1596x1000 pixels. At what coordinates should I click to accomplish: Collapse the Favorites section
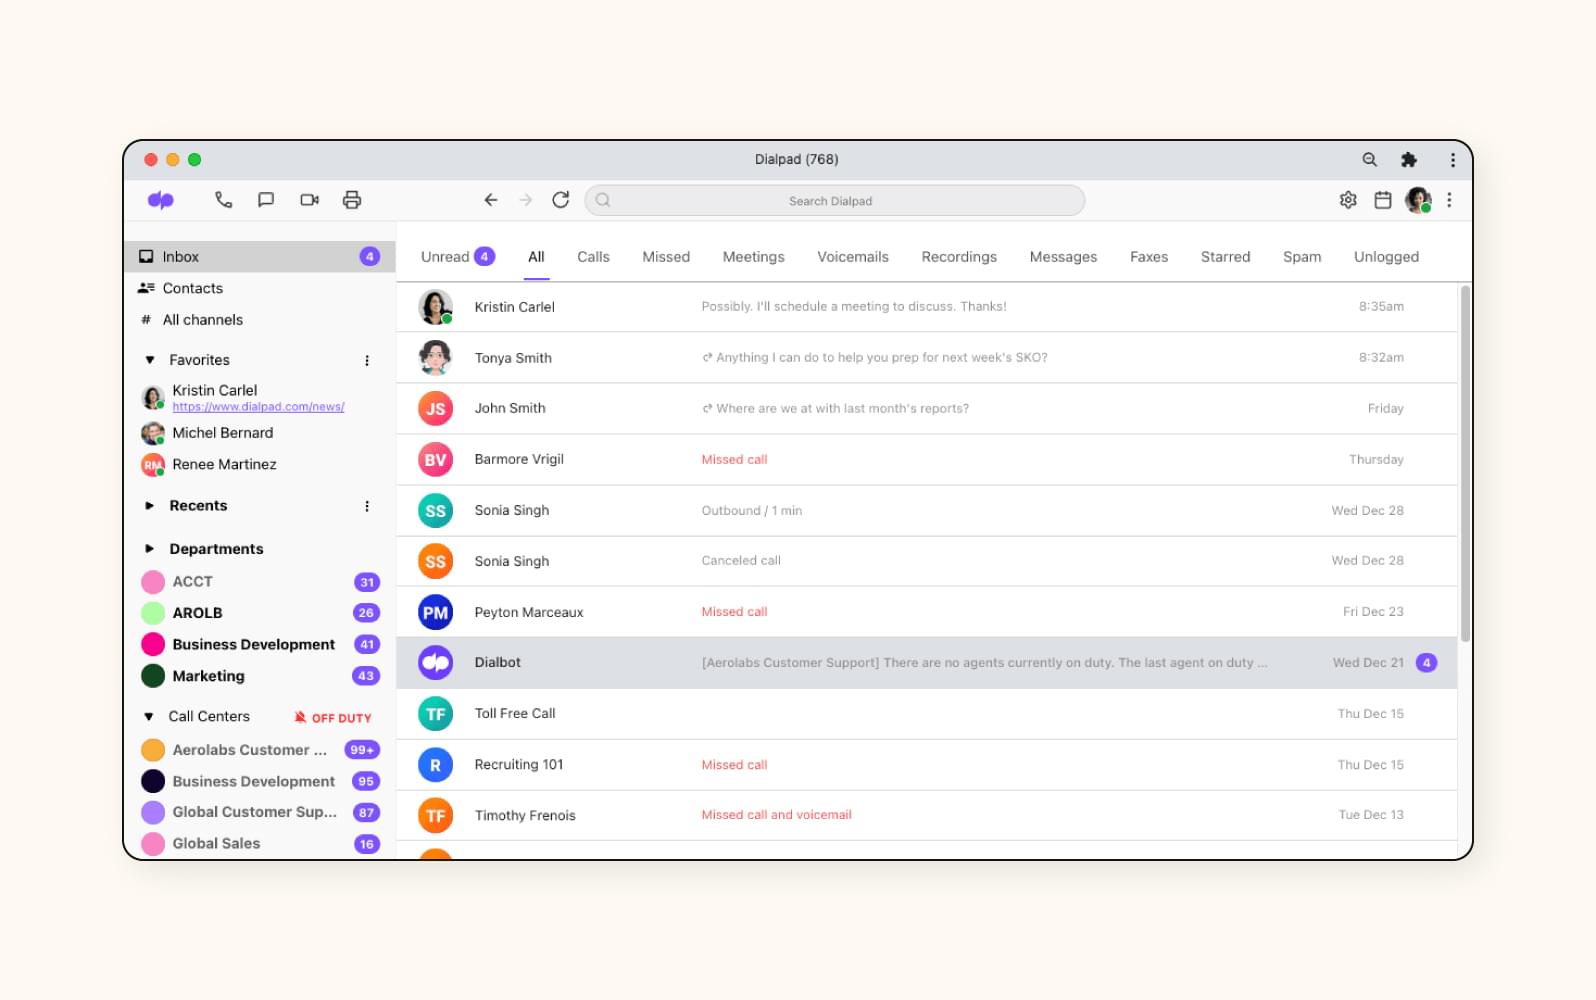click(x=150, y=360)
